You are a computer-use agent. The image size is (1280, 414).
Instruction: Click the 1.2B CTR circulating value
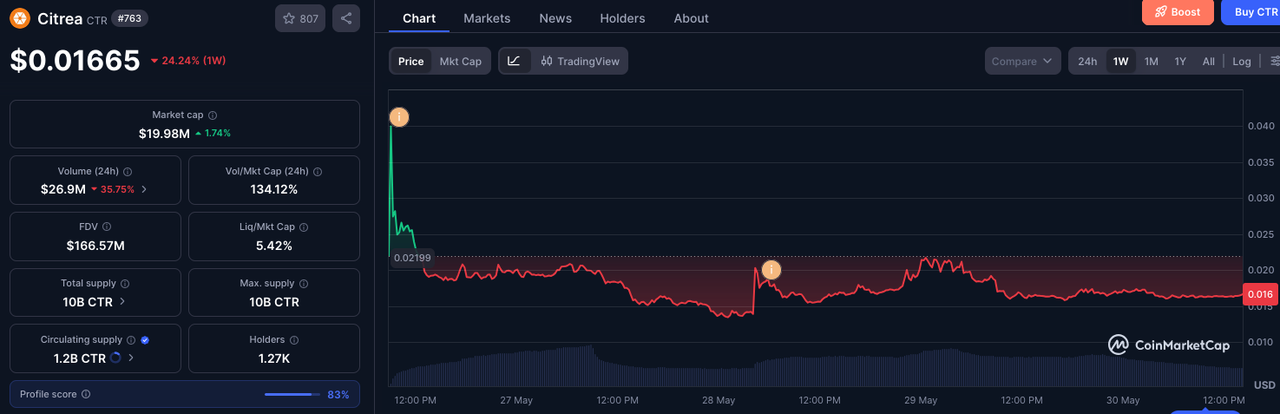(81, 357)
